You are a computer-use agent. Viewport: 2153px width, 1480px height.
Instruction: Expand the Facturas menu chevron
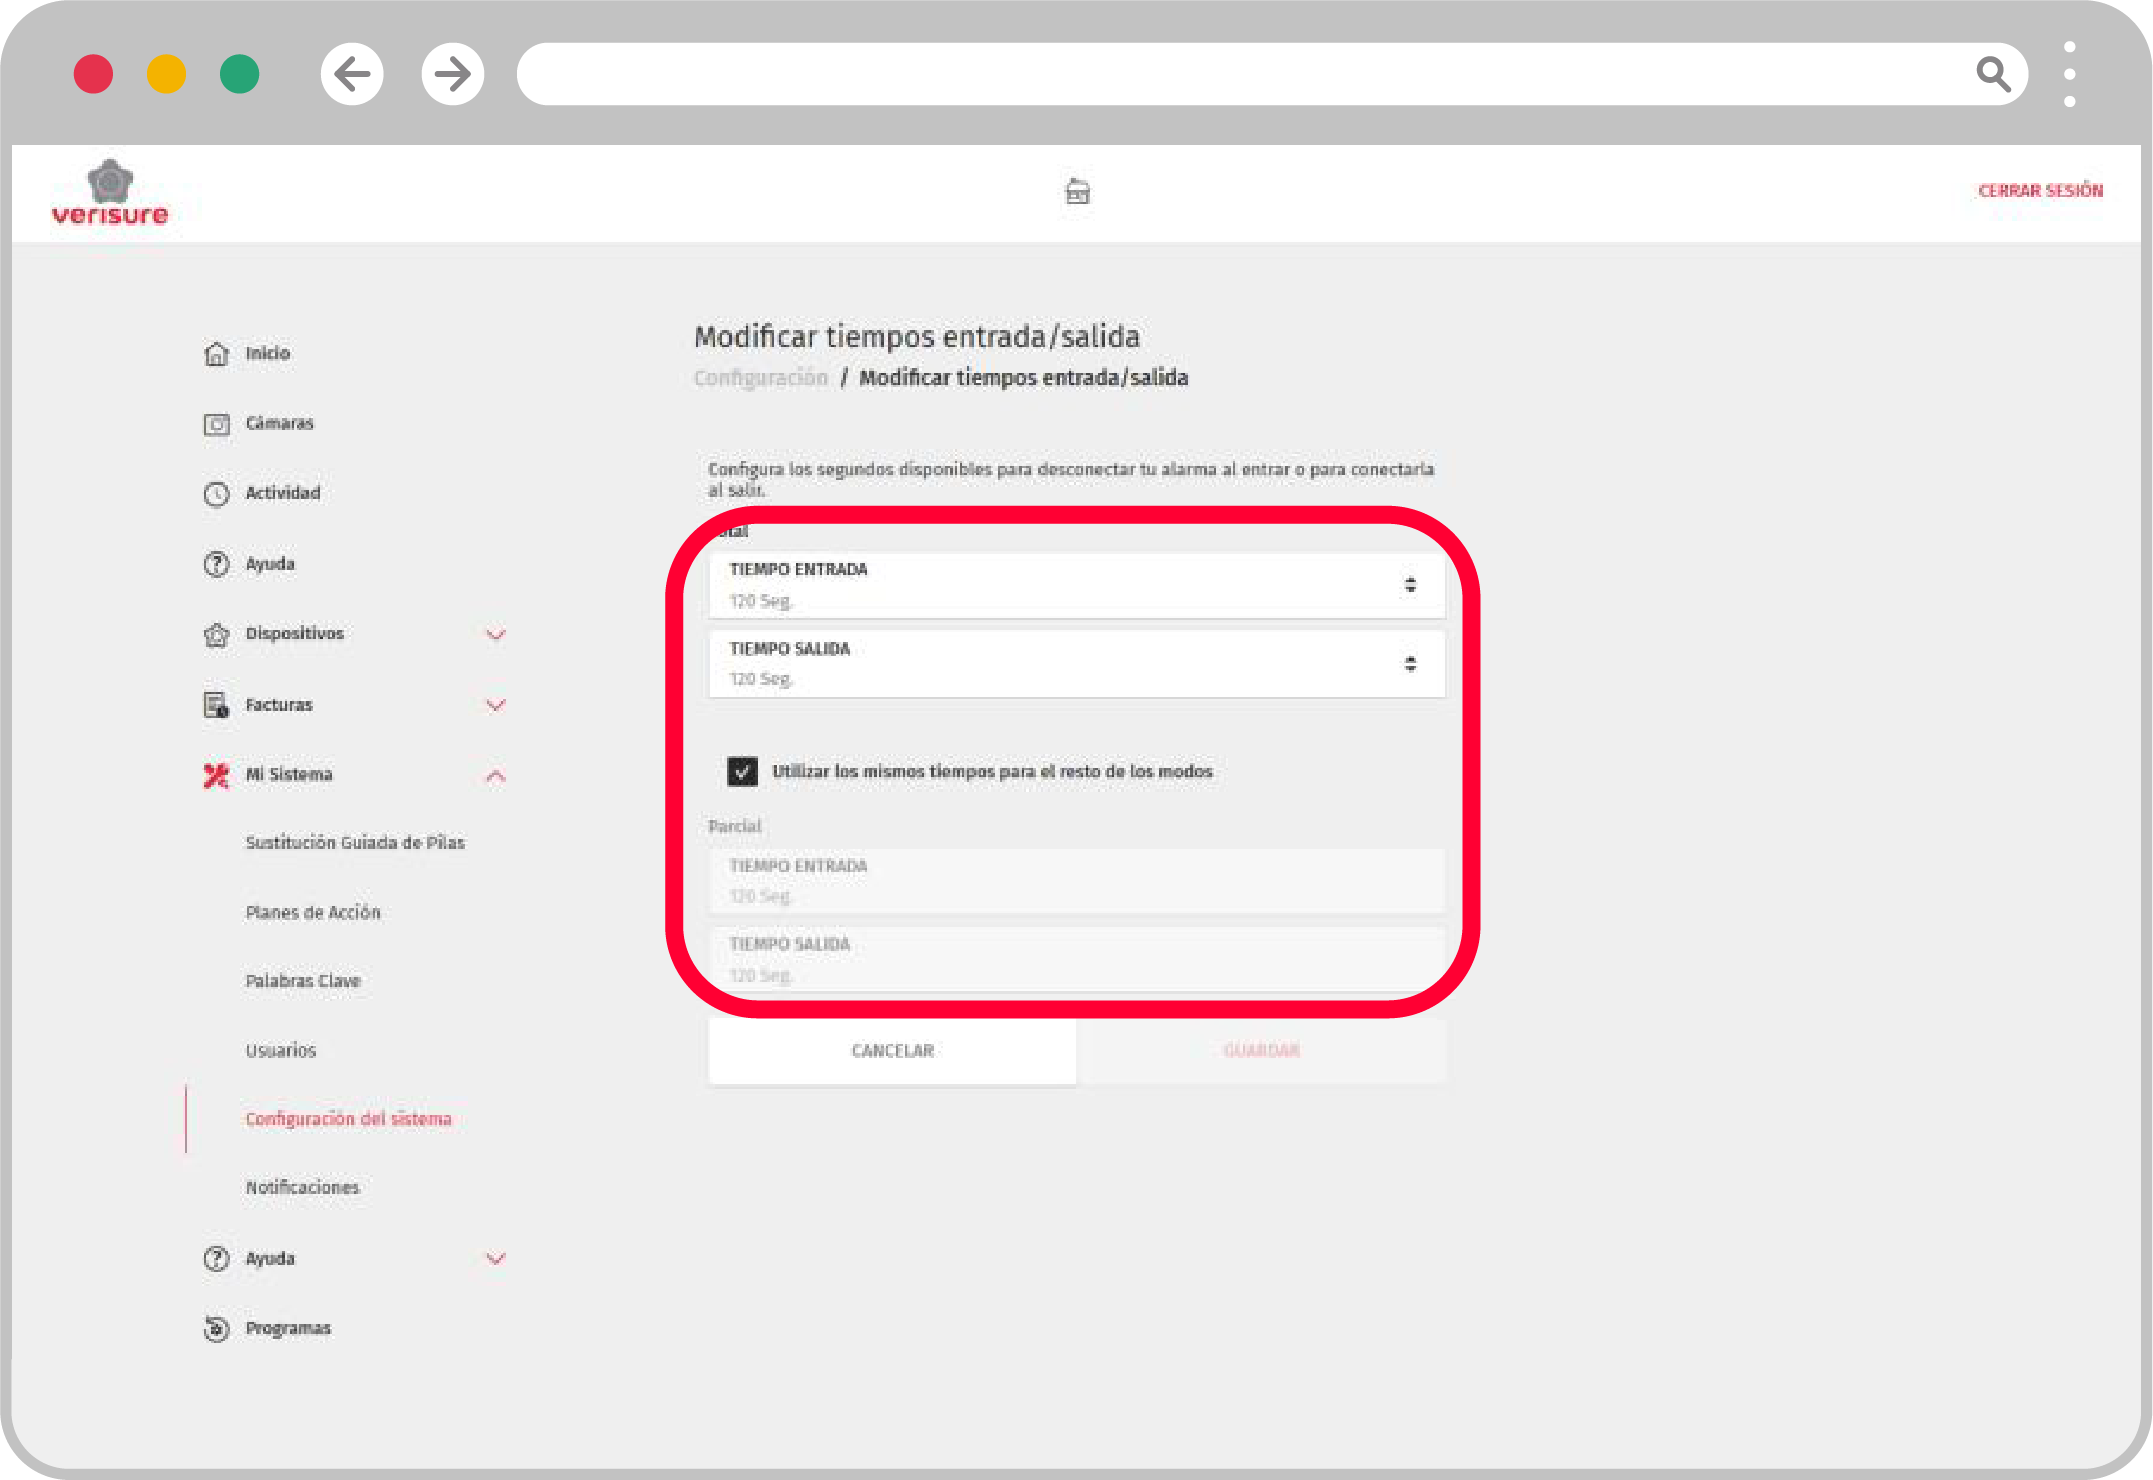495,705
